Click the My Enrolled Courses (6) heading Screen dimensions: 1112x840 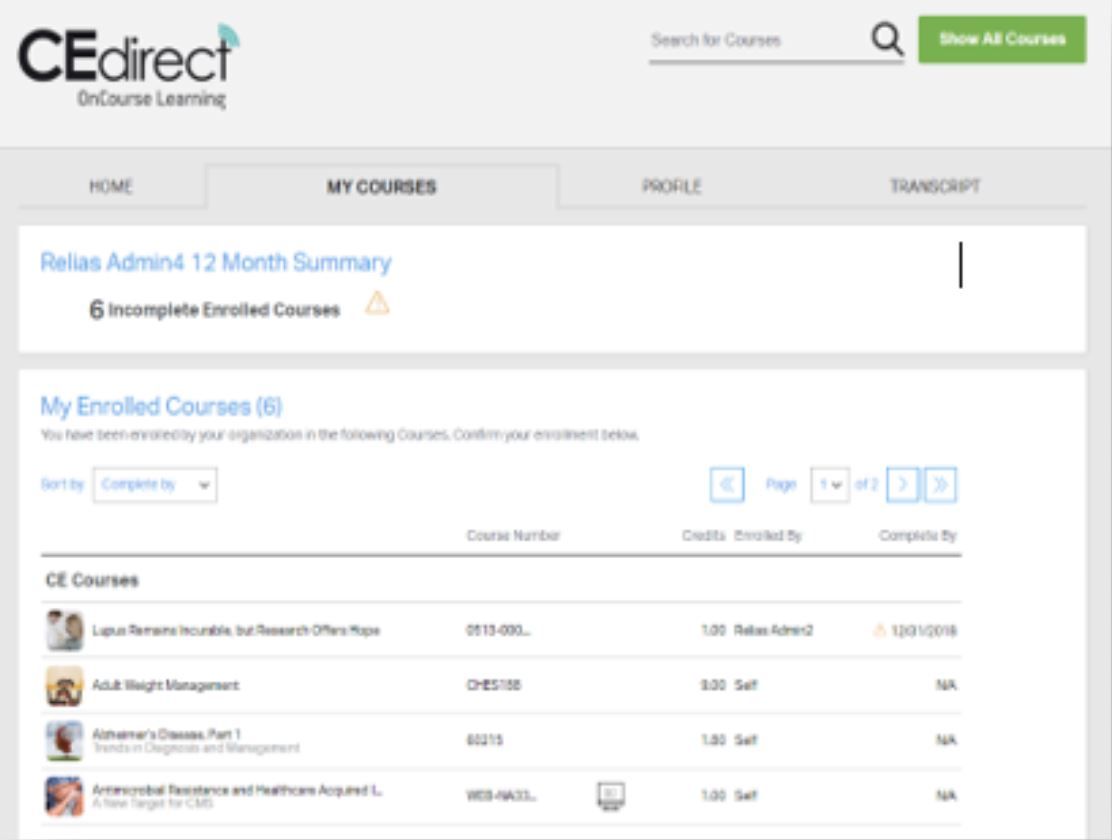click(161, 407)
